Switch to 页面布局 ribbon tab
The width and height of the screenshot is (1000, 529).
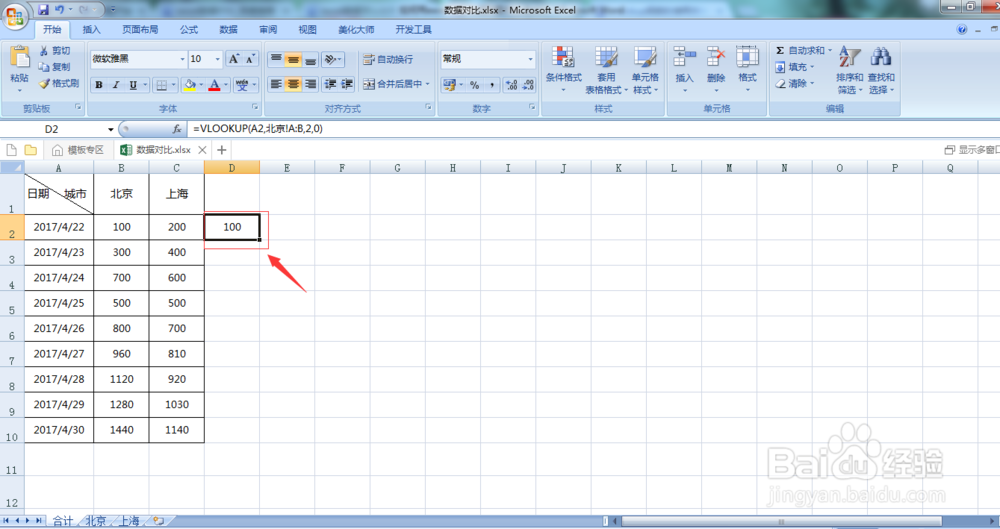140,29
